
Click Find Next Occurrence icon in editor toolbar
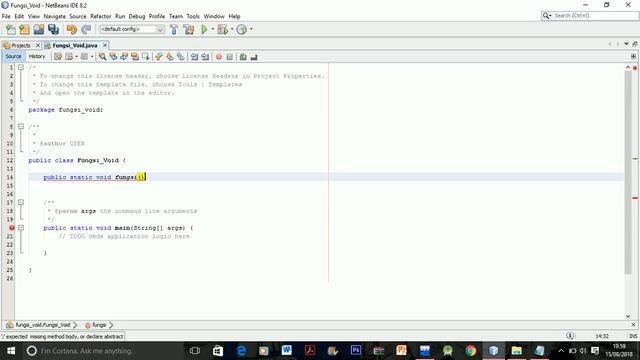(124, 57)
